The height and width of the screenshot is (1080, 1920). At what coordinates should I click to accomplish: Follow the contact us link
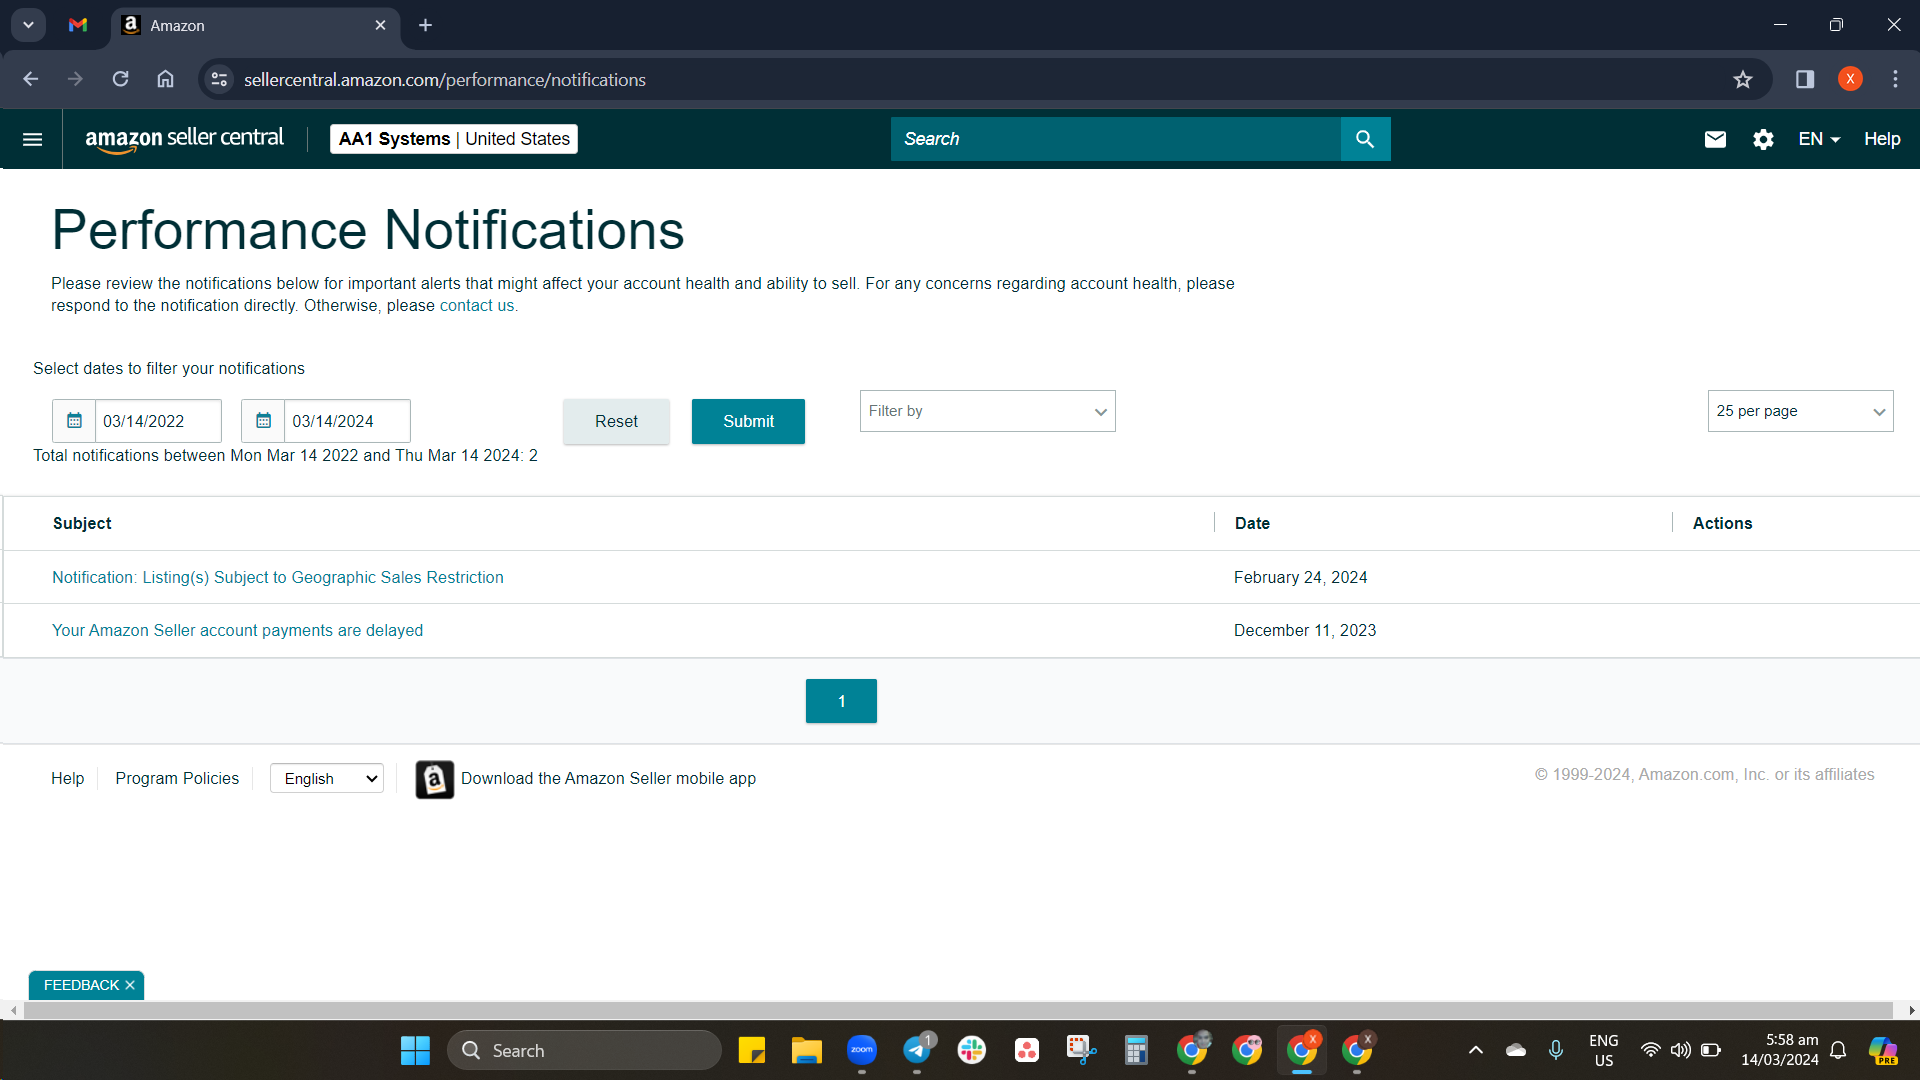pyautogui.click(x=477, y=306)
